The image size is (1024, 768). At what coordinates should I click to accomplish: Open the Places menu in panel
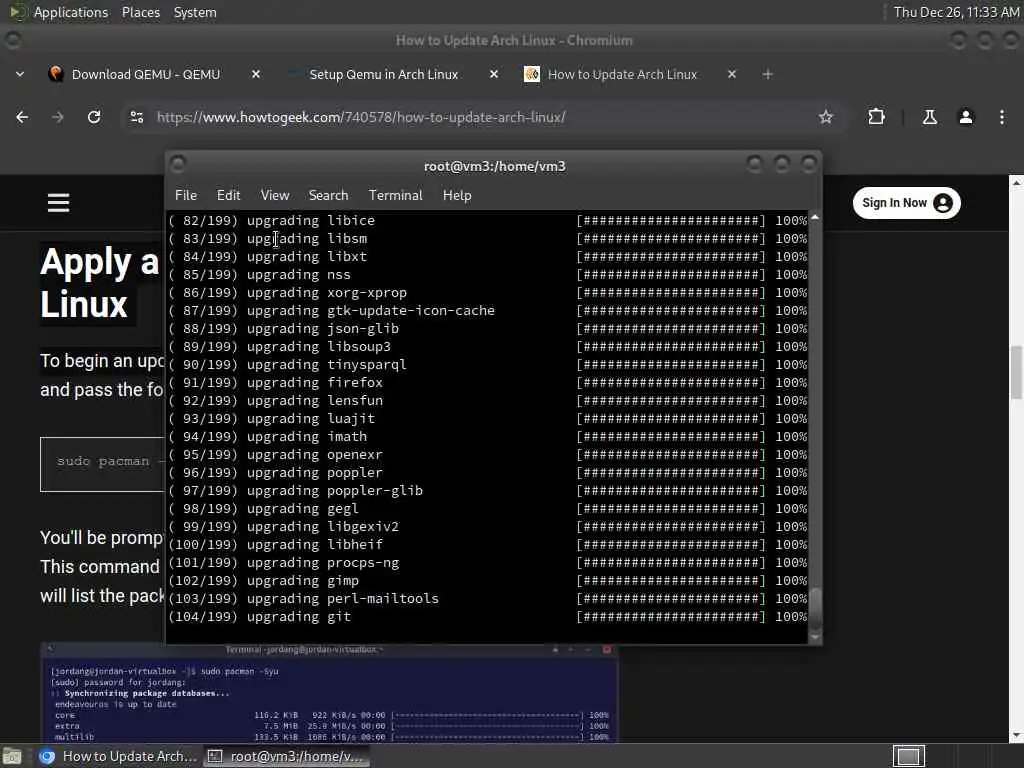click(x=141, y=12)
